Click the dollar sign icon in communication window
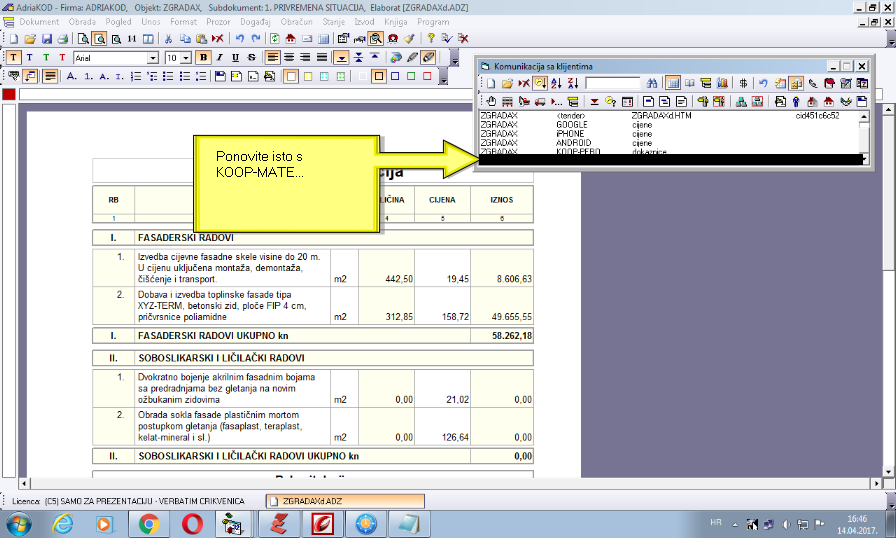Image resolution: width=896 pixels, height=538 pixels. (743, 83)
